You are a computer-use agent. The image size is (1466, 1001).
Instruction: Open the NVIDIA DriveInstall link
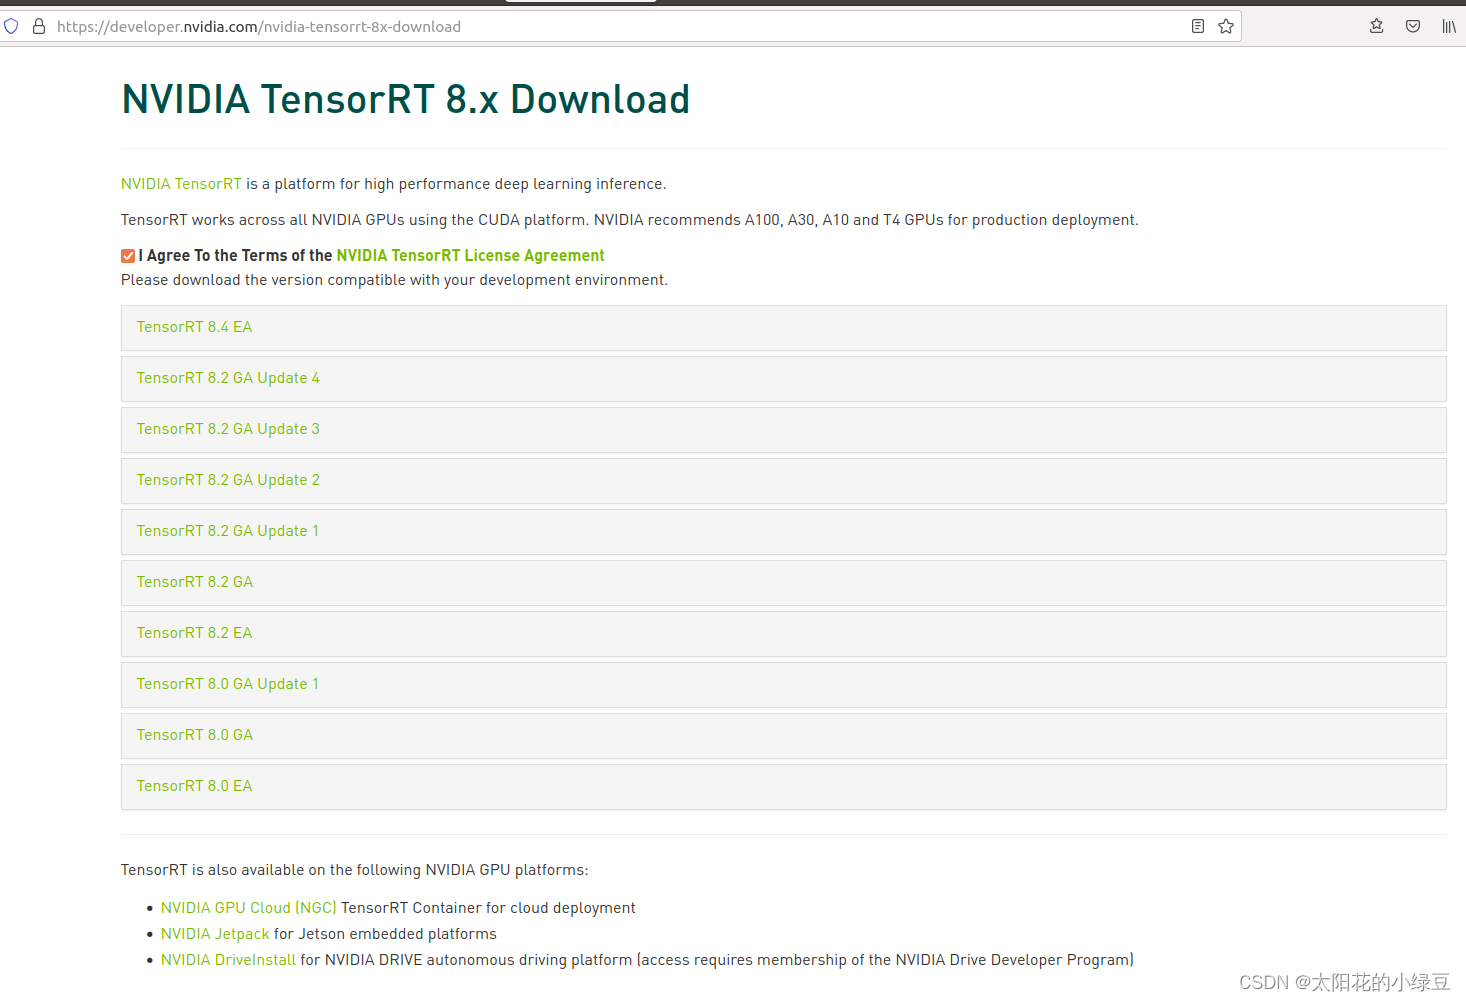click(x=228, y=960)
